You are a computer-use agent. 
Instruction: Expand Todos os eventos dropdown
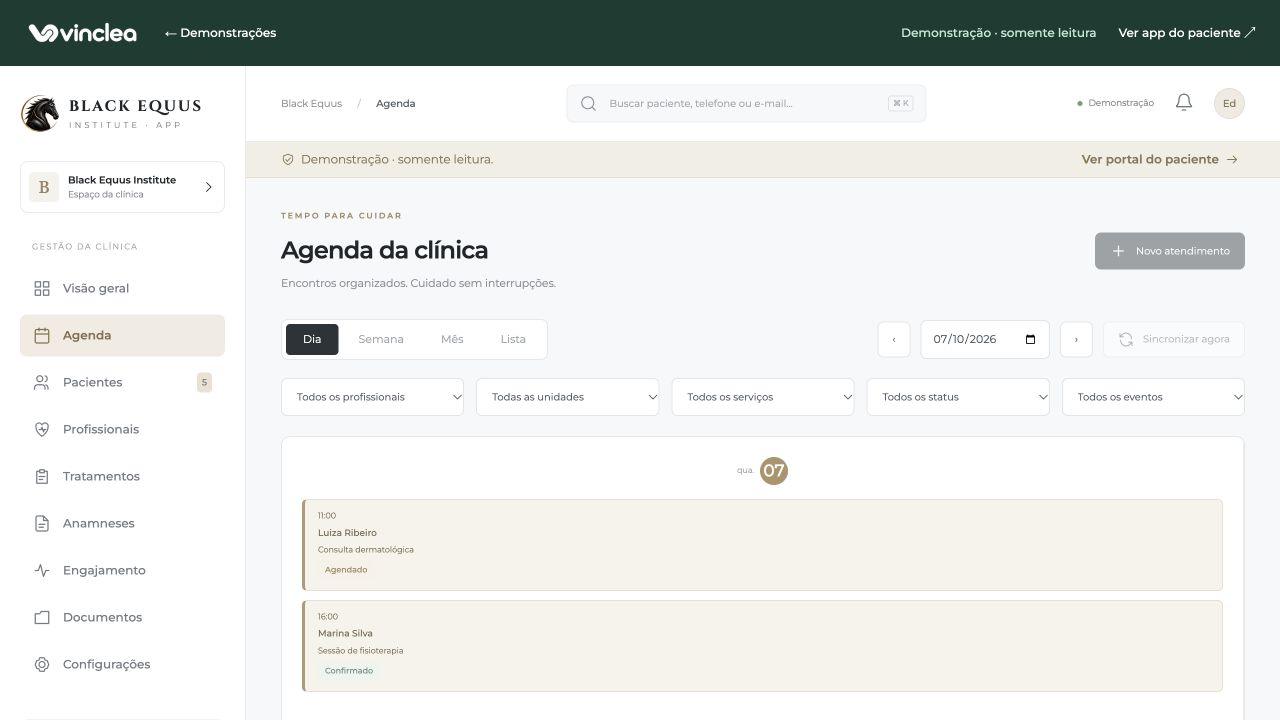[x=1153, y=397]
